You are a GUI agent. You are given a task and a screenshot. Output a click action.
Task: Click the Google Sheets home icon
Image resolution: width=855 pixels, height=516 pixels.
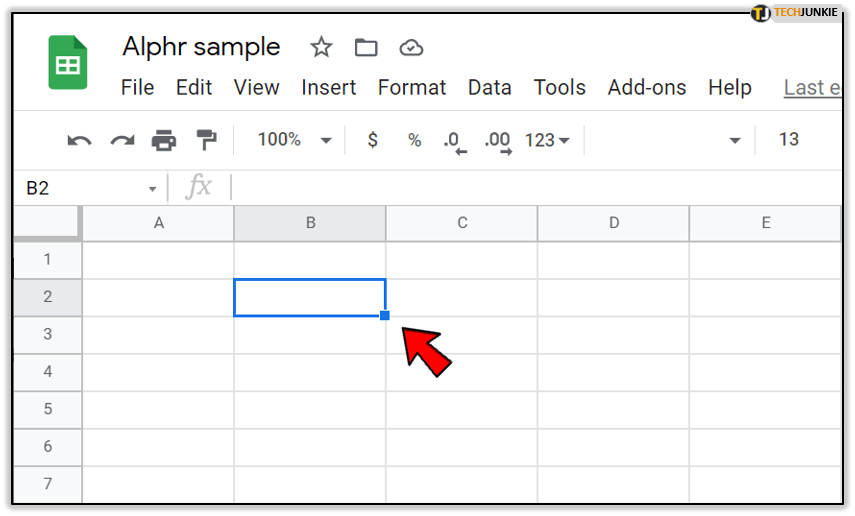coord(68,63)
